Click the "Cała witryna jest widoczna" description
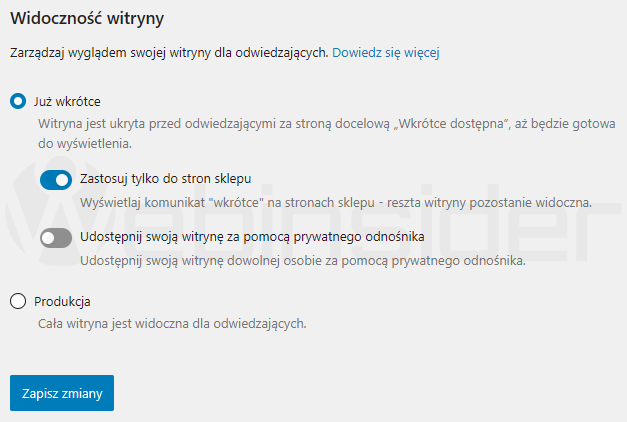 click(170, 323)
